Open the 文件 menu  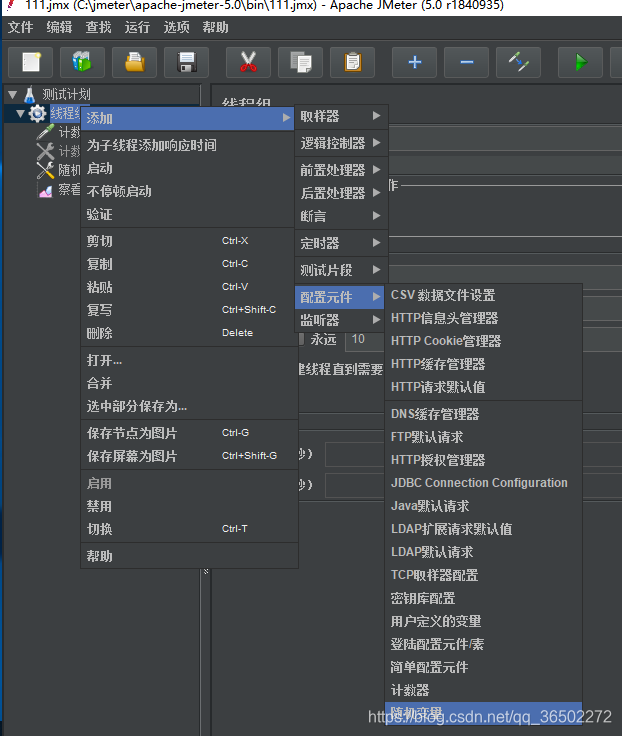pyautogui.click(x=20, y=27)
